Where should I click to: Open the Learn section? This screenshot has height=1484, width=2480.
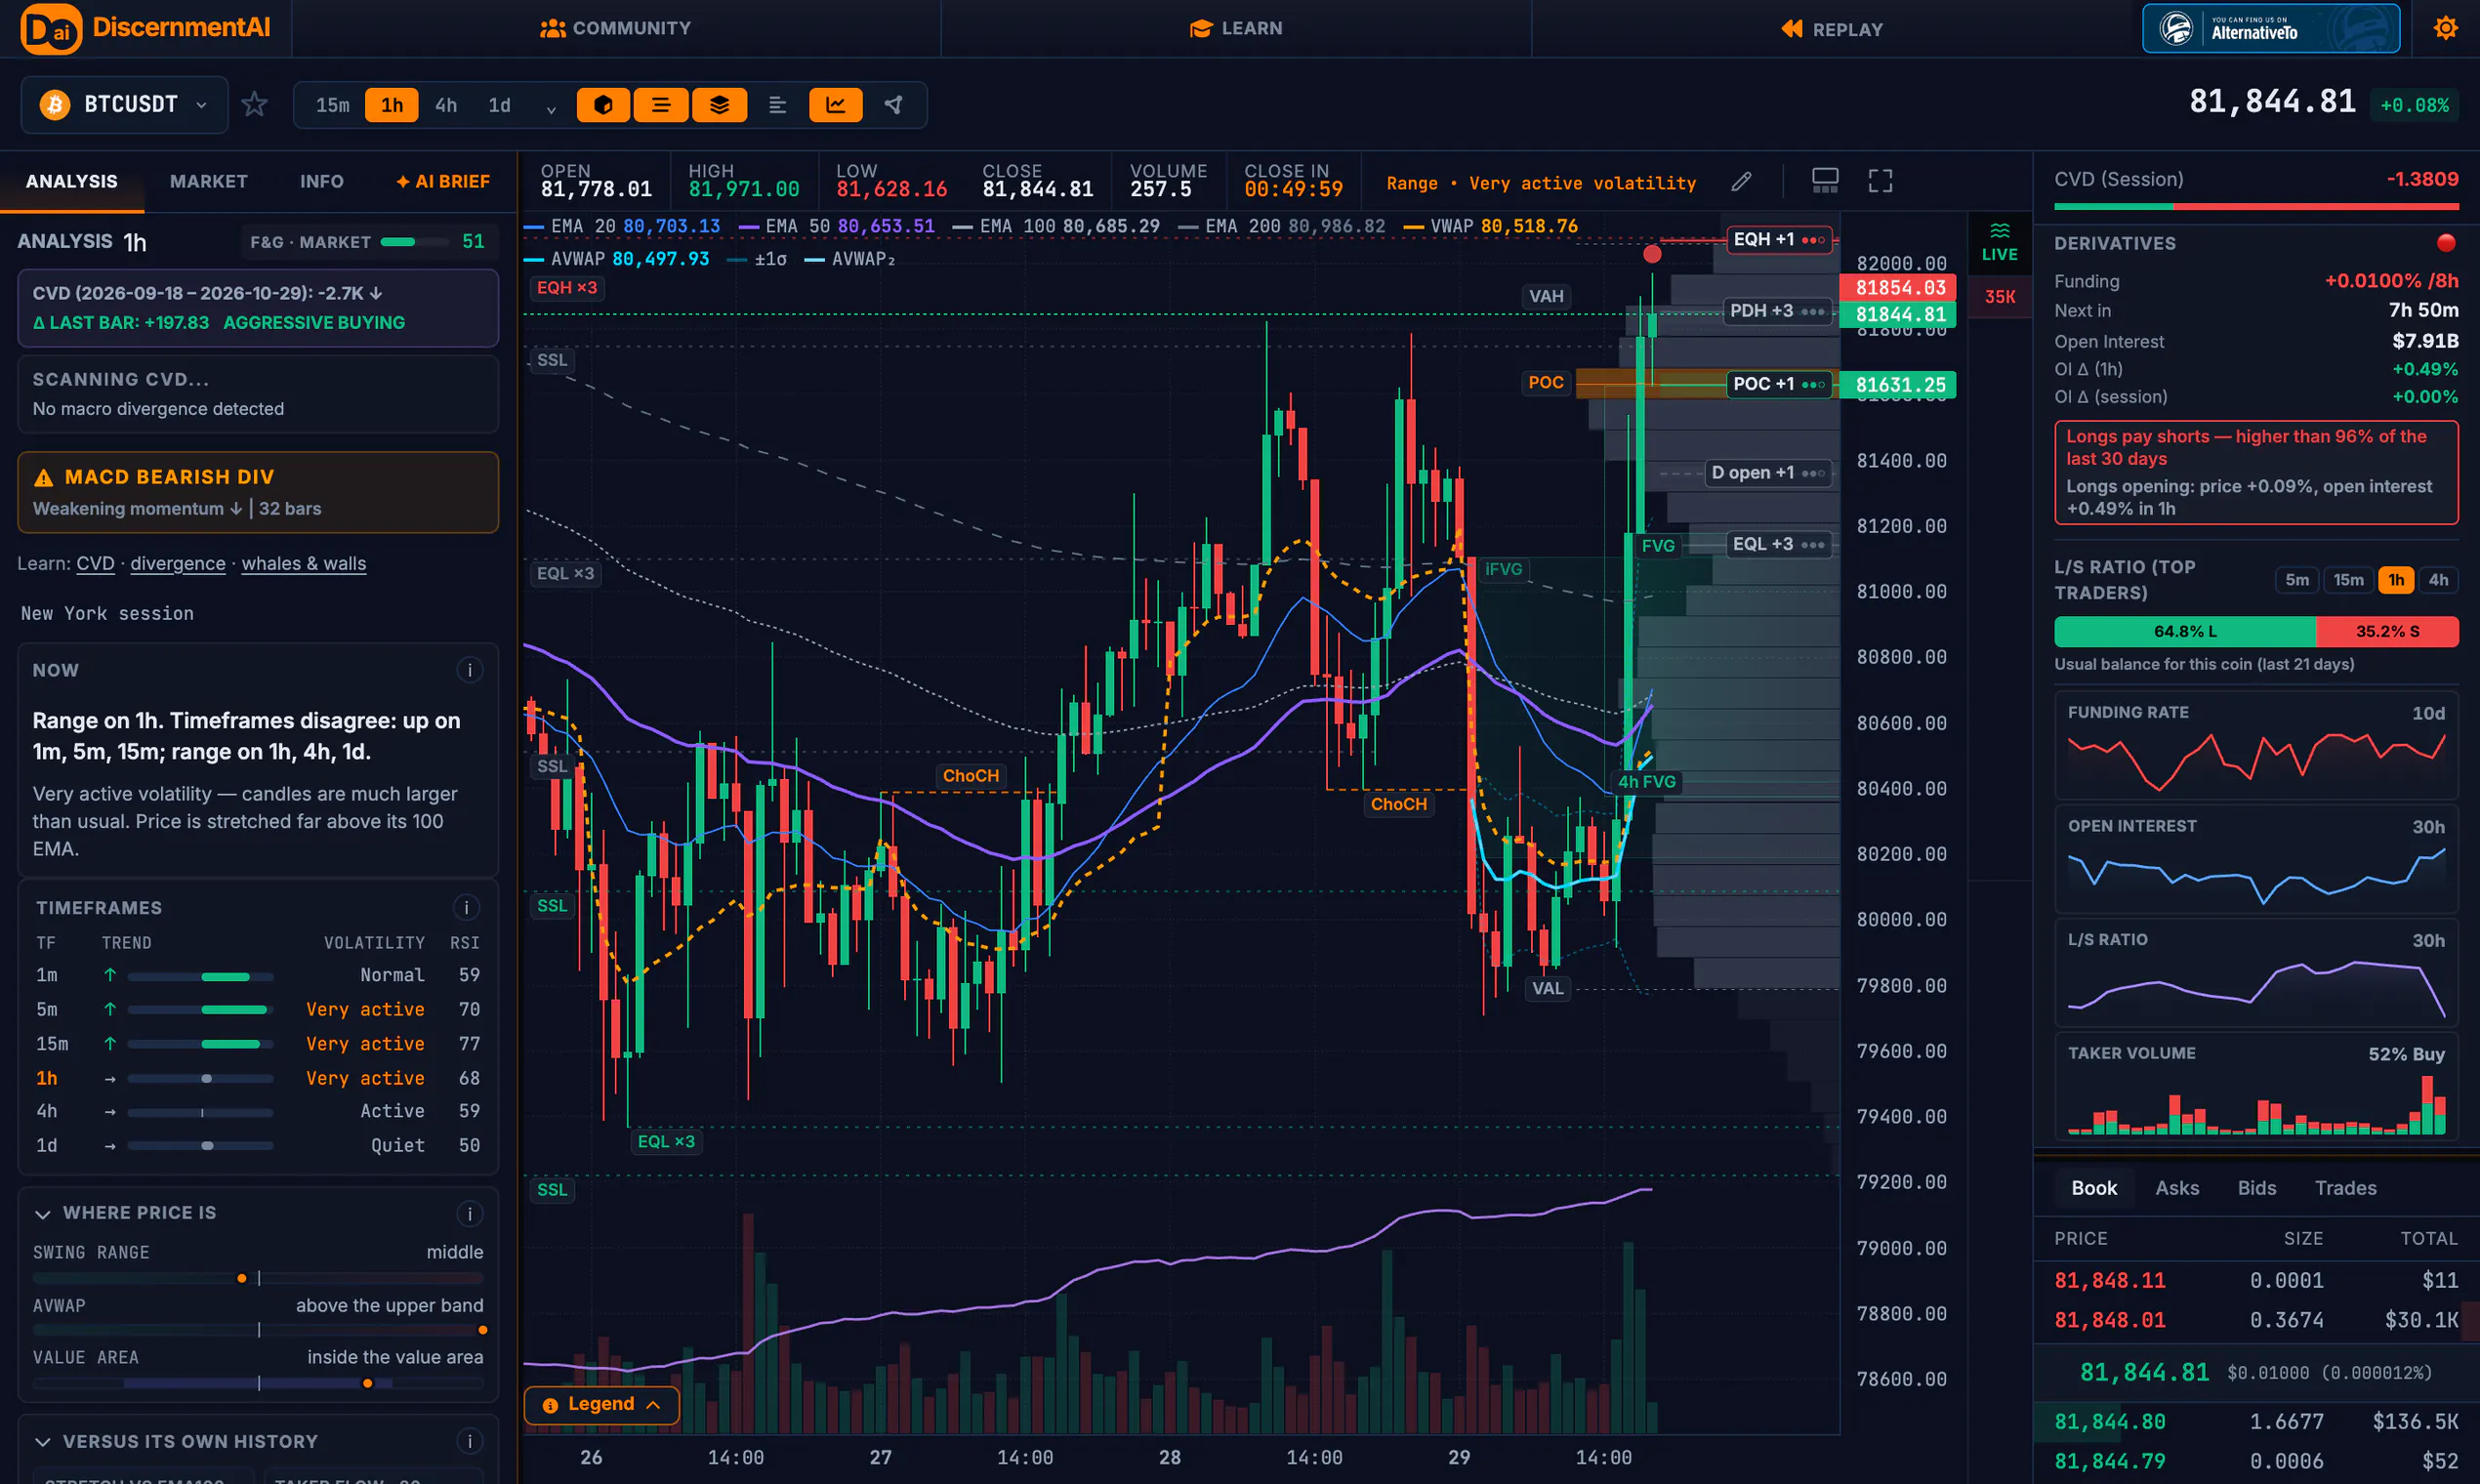1236,29
